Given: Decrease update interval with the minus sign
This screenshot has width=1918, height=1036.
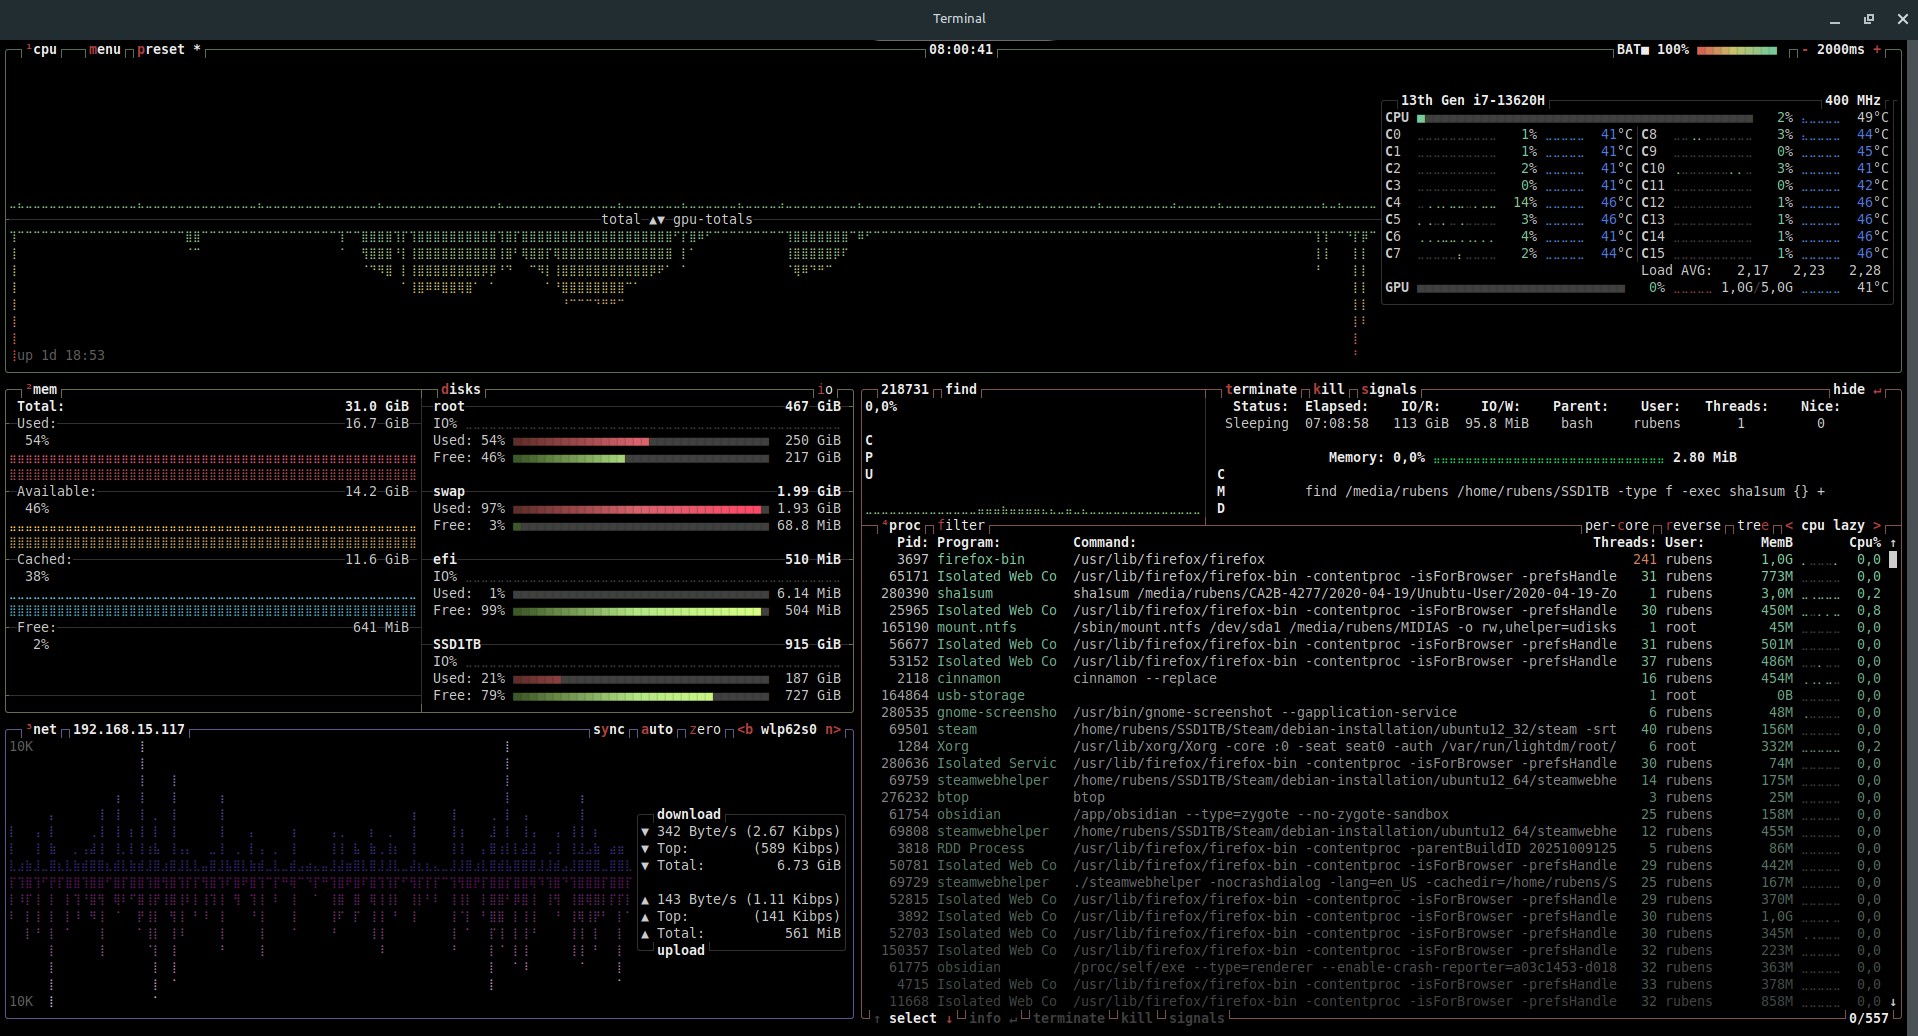Looking at the screenshot, I should coord(1804,50).
